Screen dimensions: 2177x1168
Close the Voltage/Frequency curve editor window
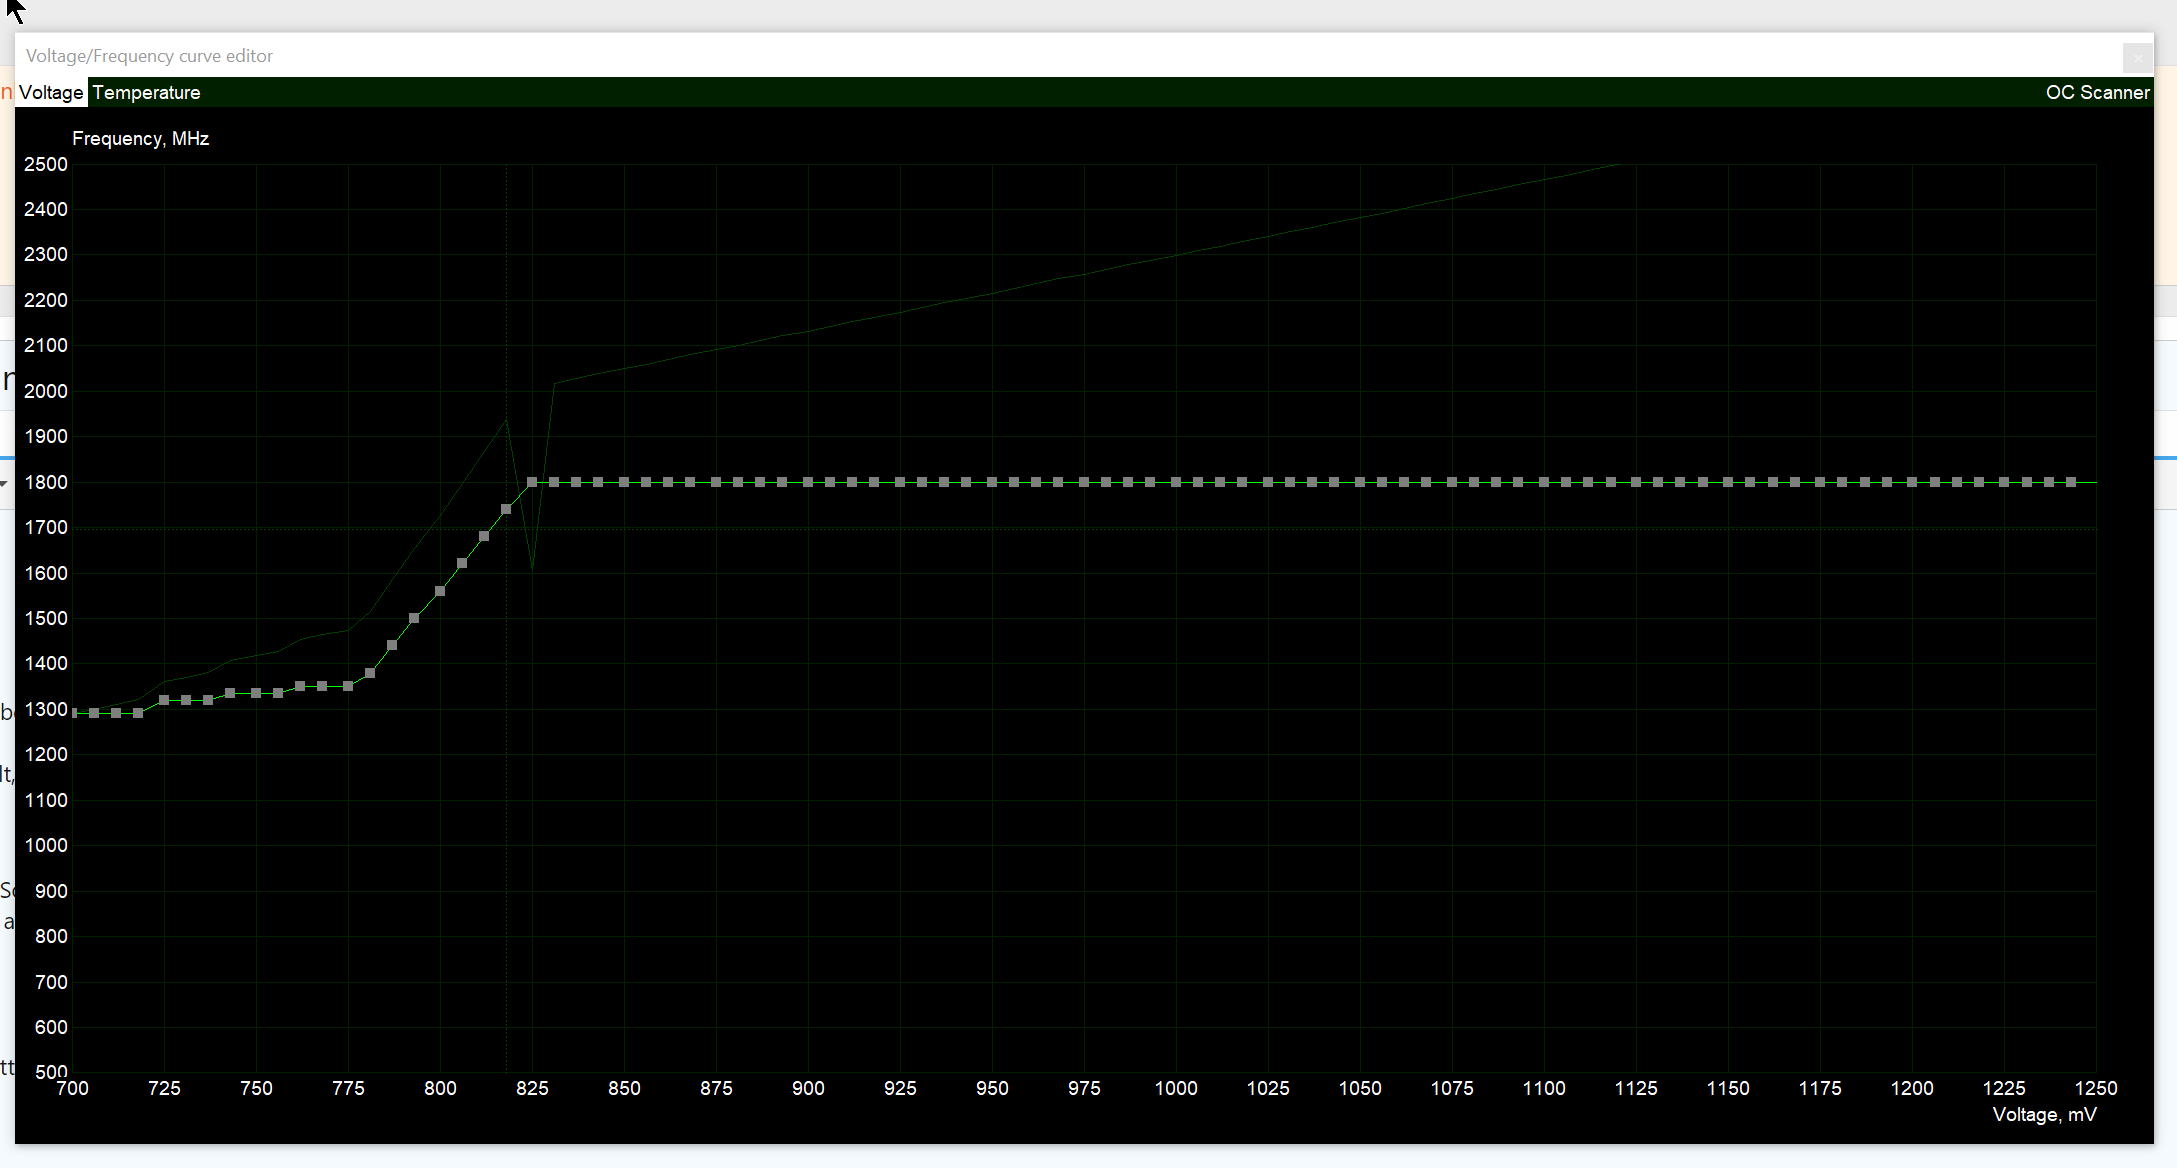pos(2138,57)
